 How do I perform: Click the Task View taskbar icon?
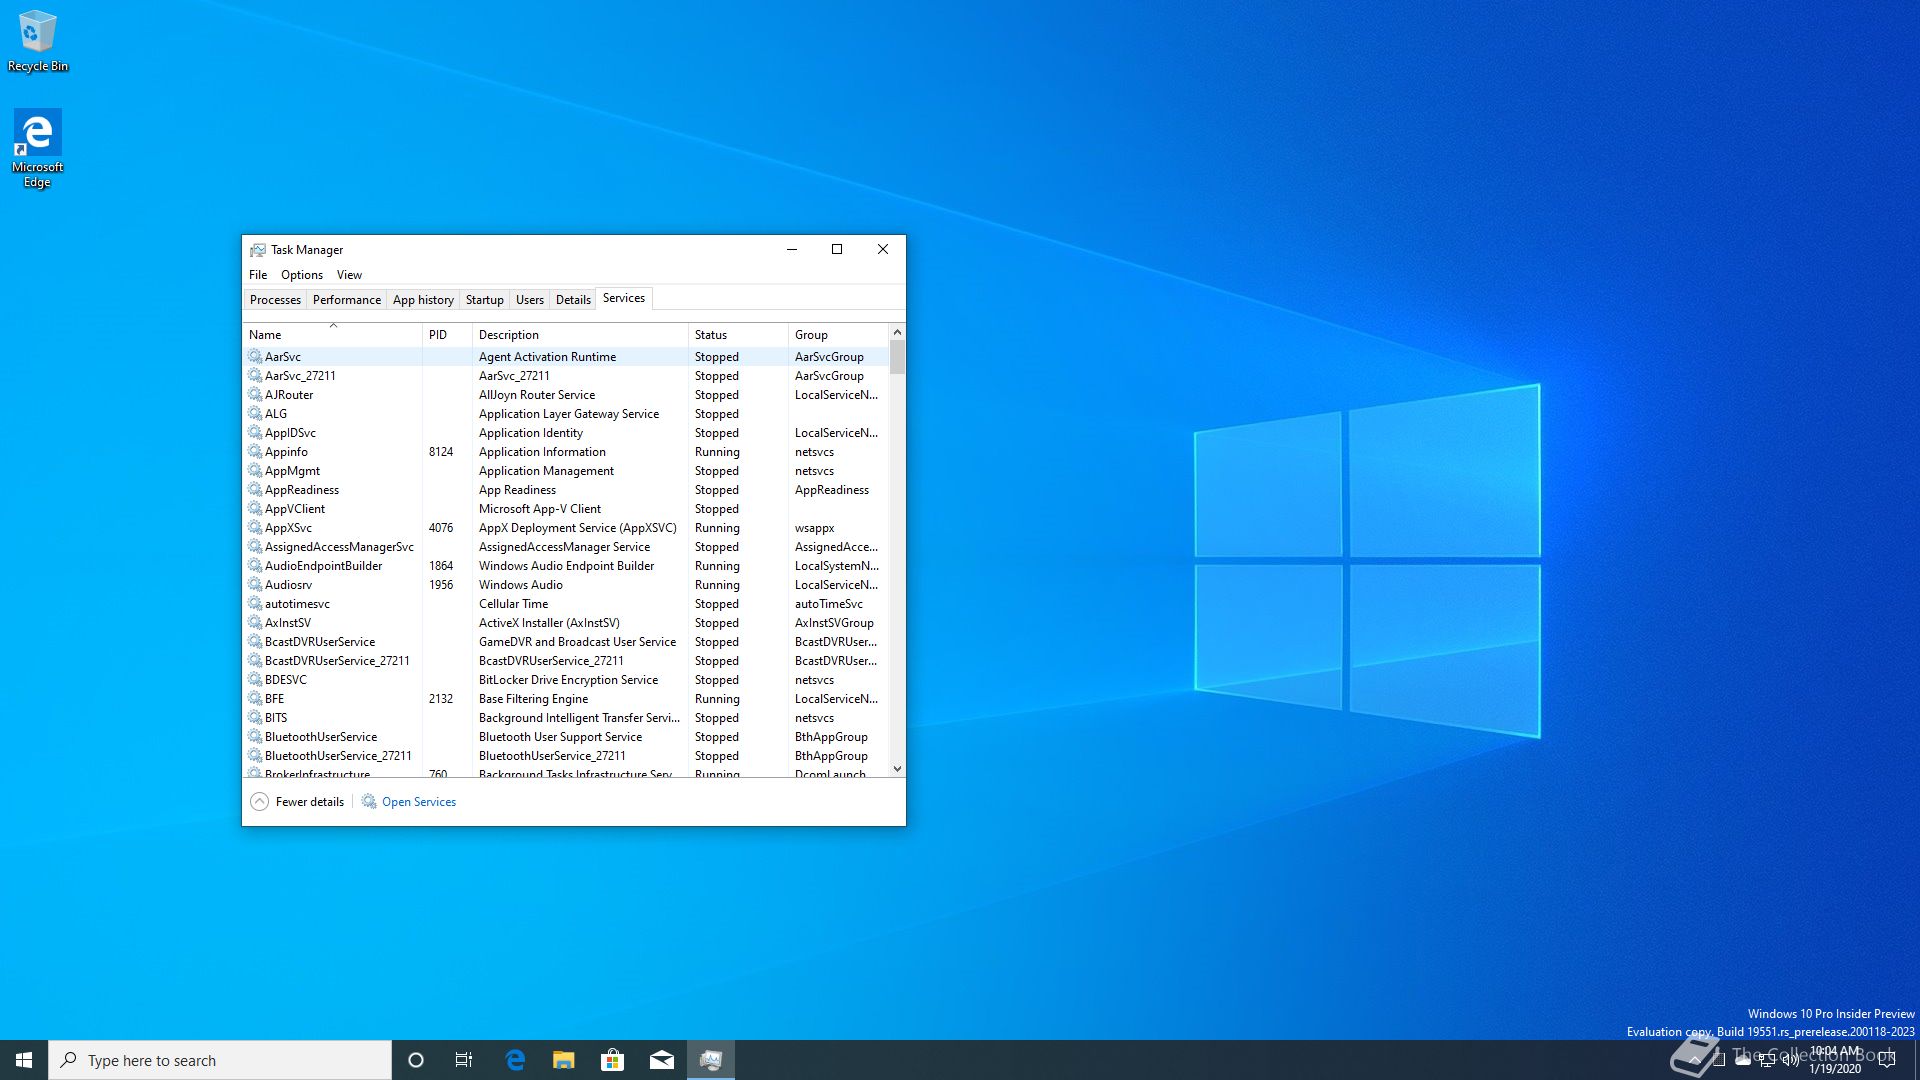click(x=464, y=1060)
